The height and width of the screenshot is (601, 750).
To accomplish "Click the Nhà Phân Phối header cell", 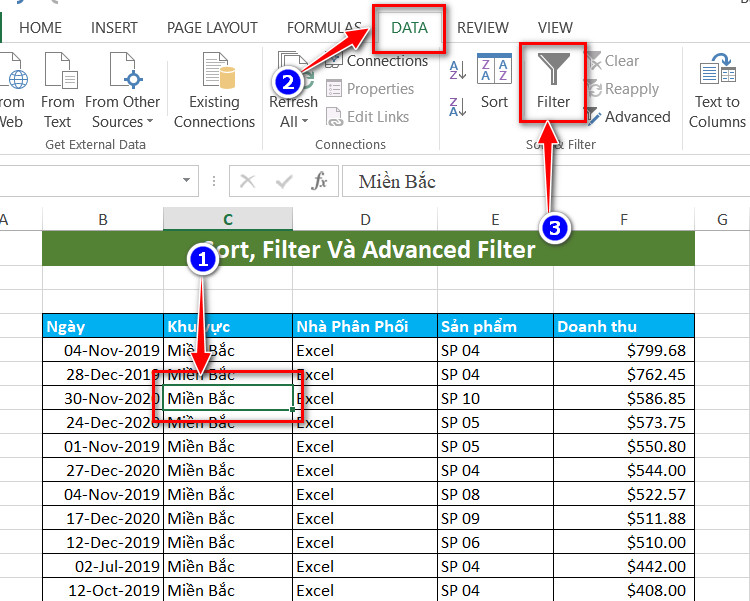I will [x=365, y=326].
